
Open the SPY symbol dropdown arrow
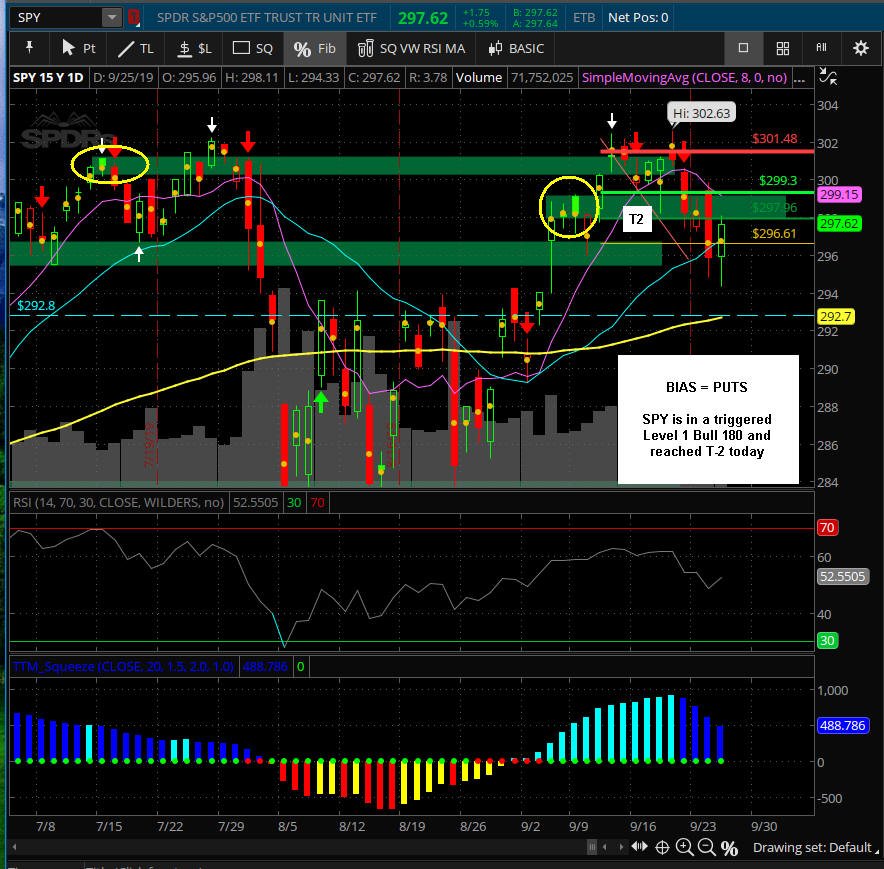click(112, 17)
